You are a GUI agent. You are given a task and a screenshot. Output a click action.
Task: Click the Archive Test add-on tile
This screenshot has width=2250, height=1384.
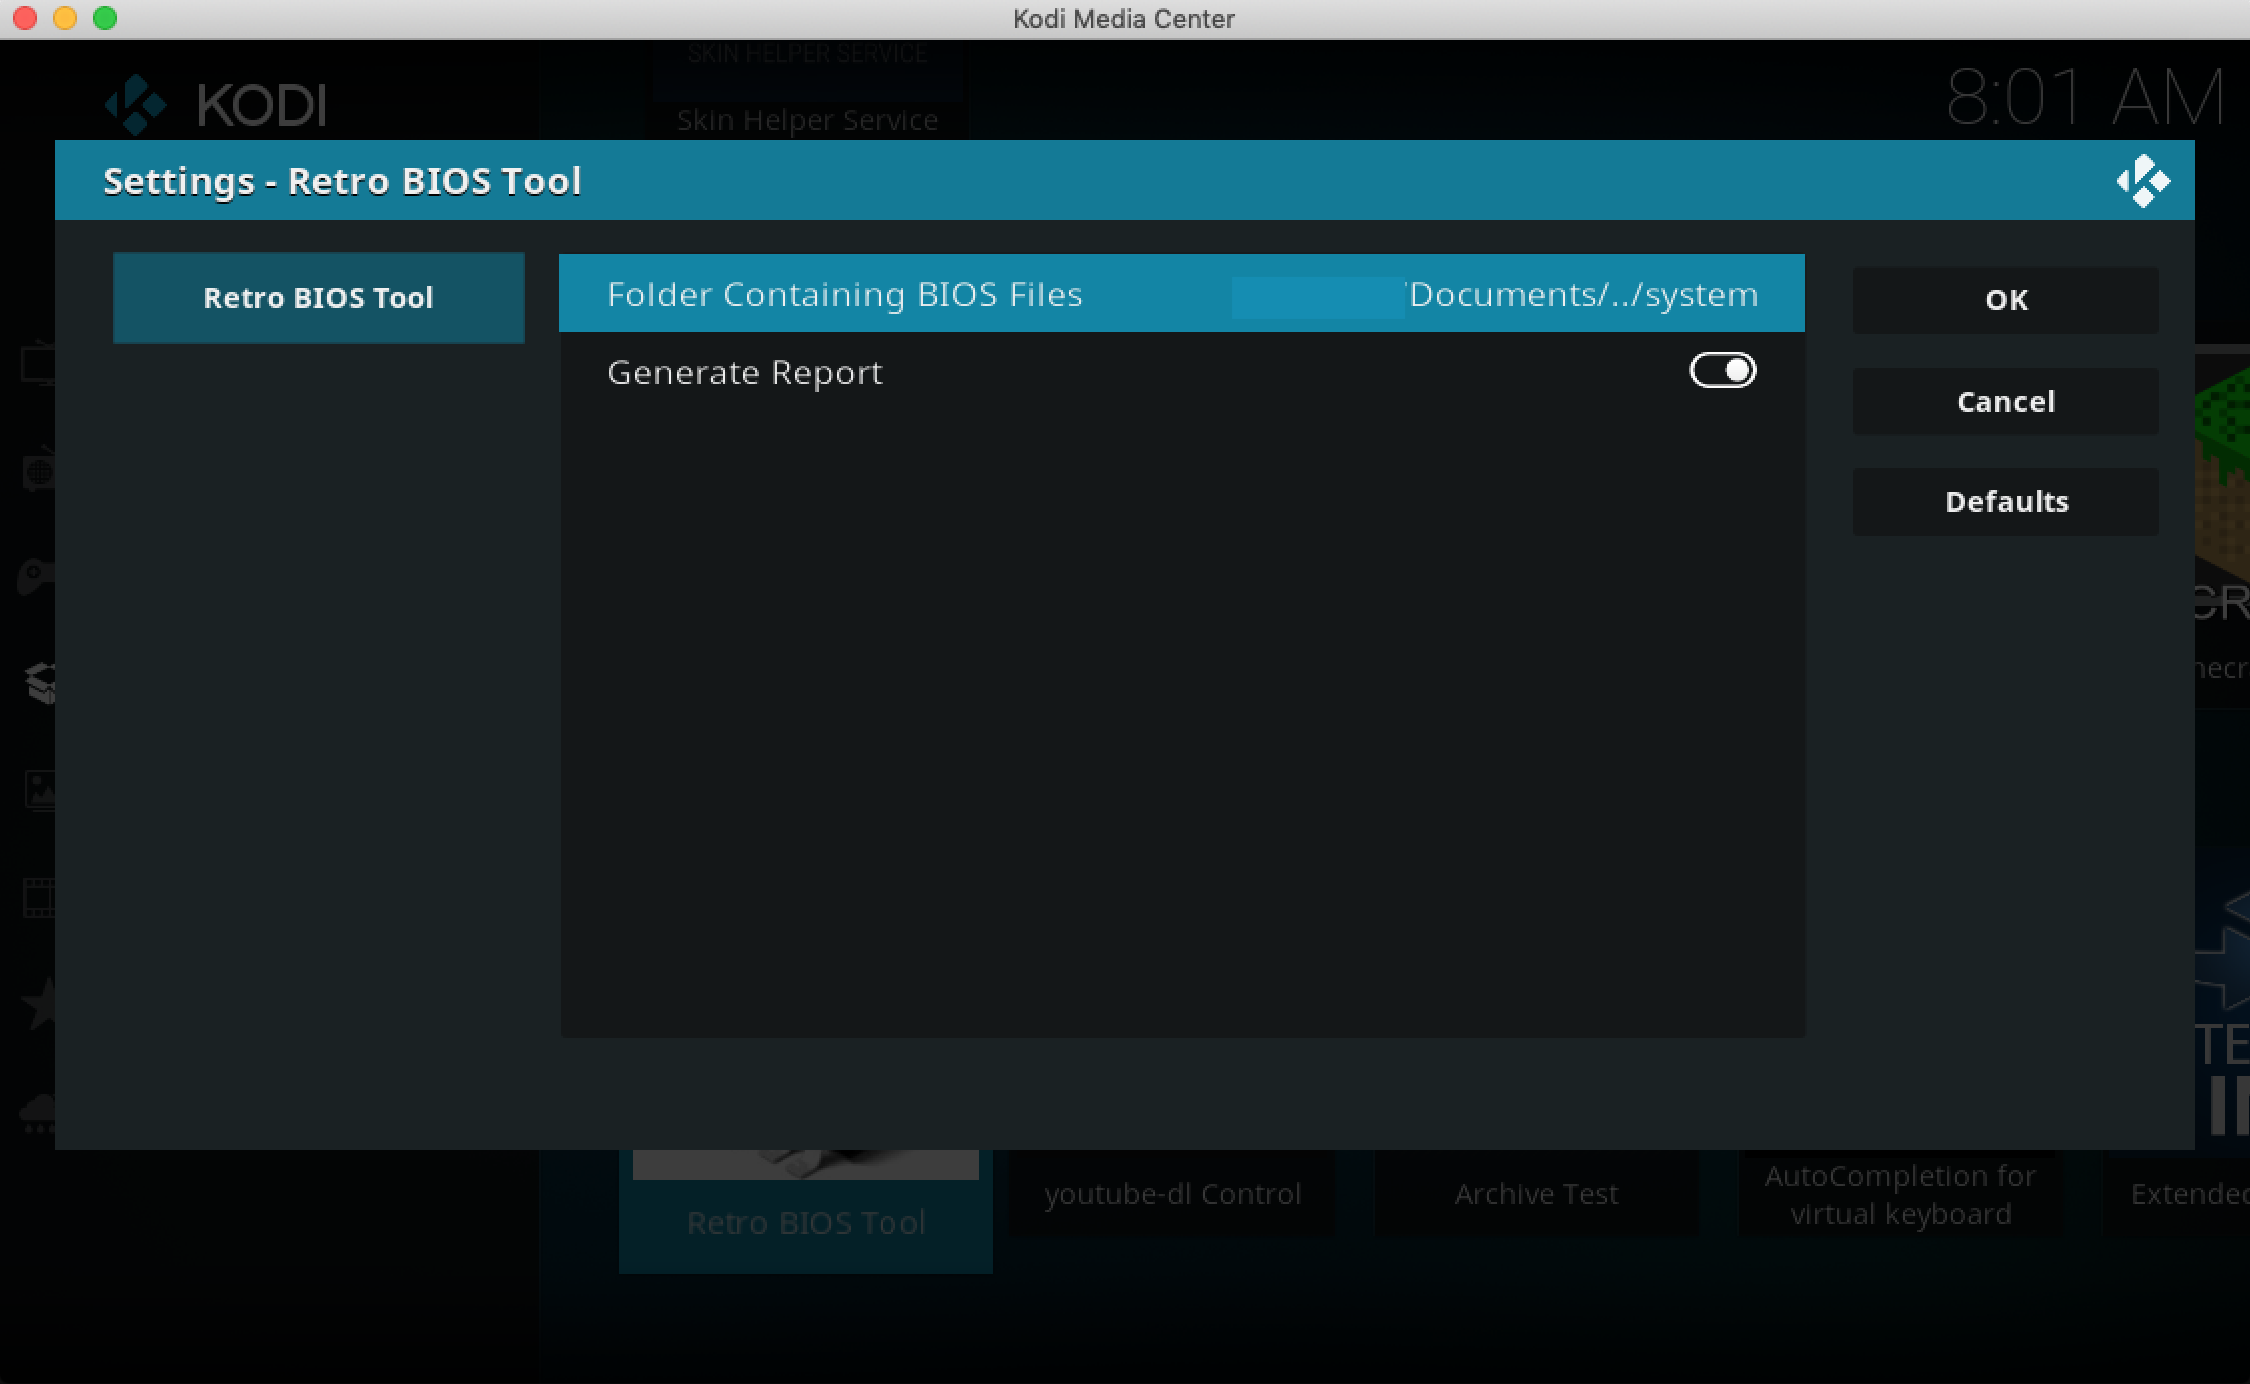[1536, 1194]
